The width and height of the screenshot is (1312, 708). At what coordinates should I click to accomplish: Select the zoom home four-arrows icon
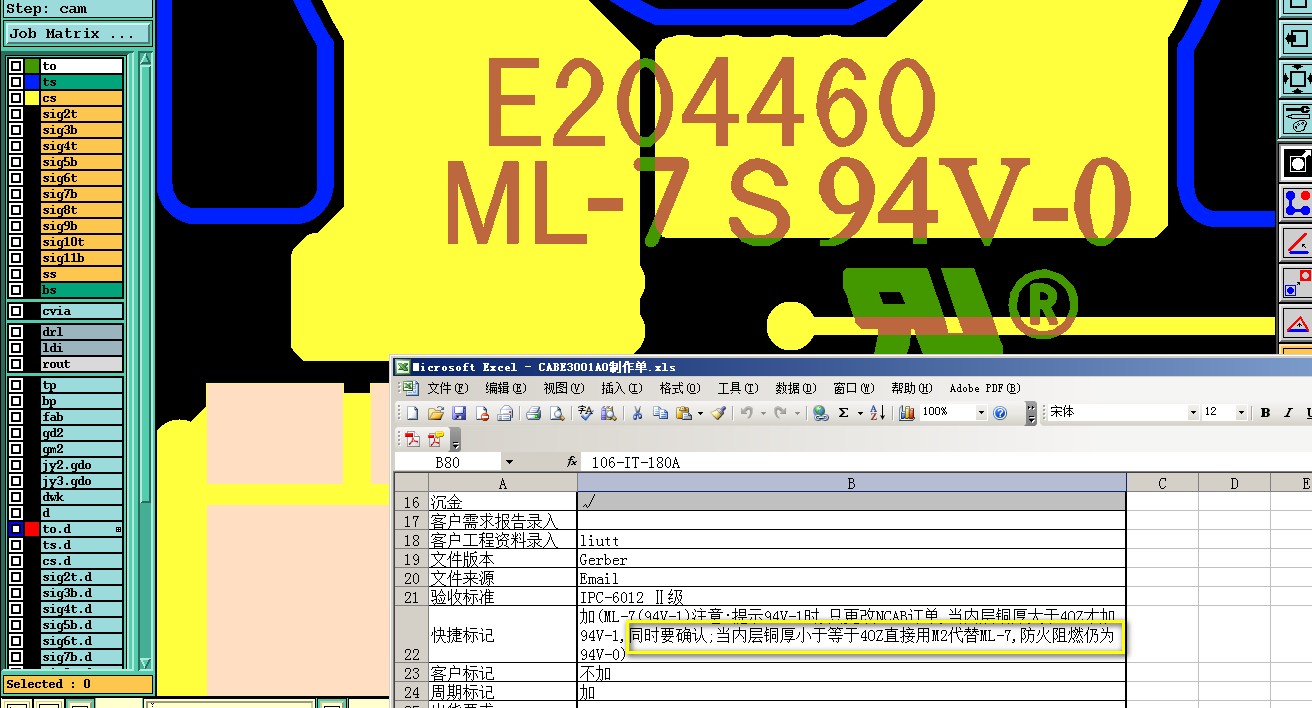[x=1296, y=77]
